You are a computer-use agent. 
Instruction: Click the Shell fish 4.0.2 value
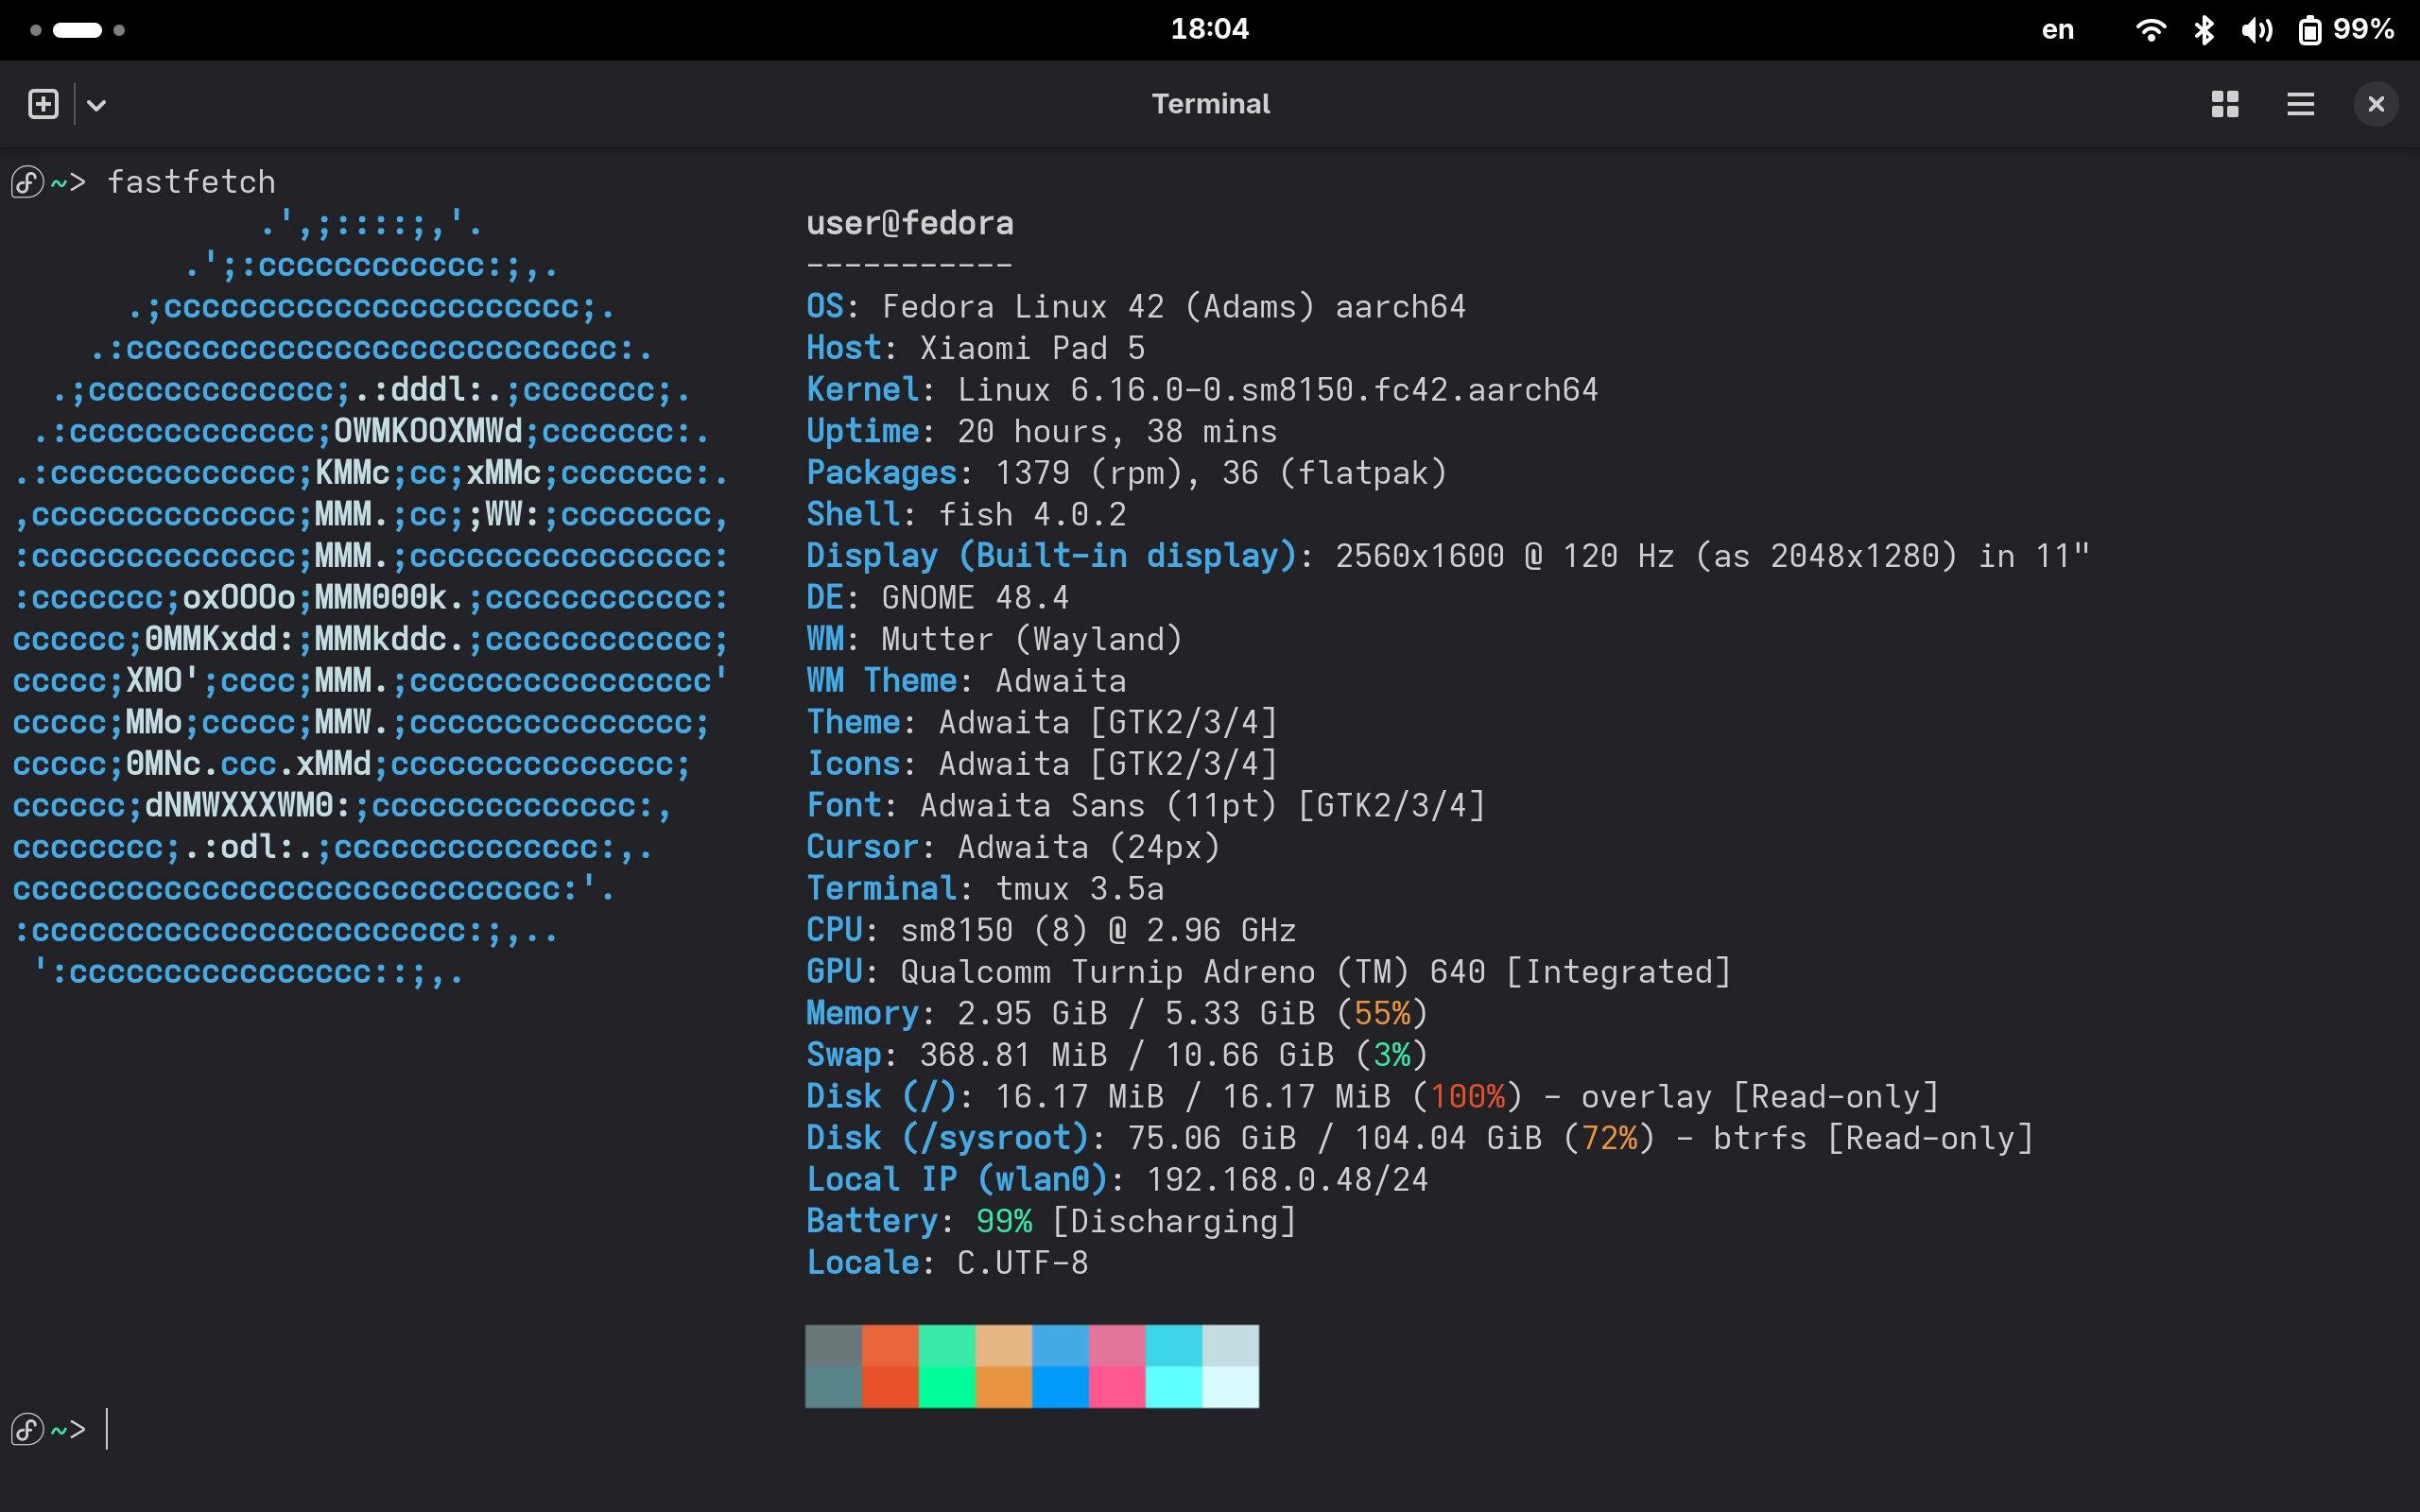(1032, 514)
